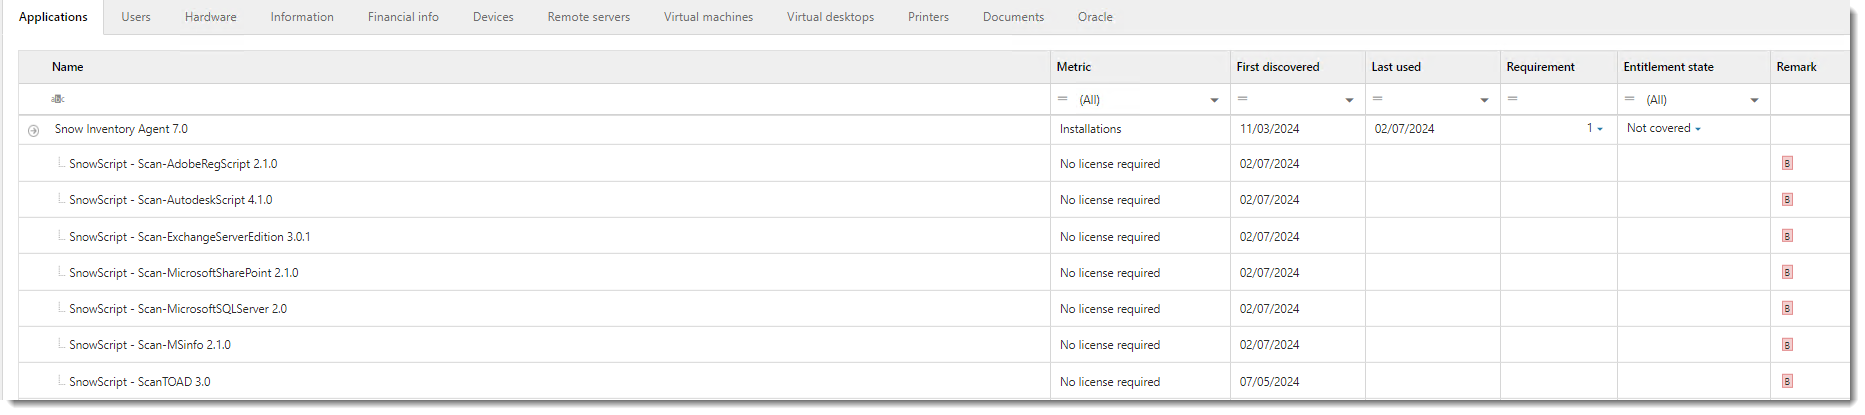This screenshot has width=1865, height=415.
Task: Open the Documents tab
Action: (x=1013, y=17)
